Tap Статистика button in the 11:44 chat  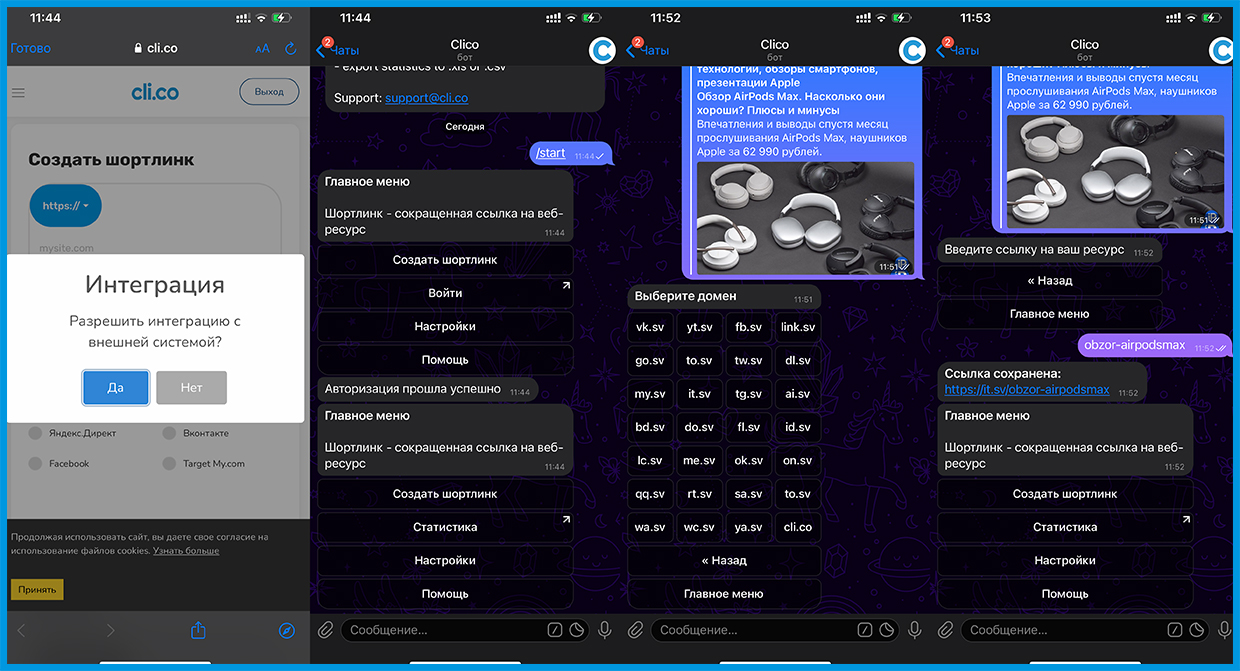(445, 527)
